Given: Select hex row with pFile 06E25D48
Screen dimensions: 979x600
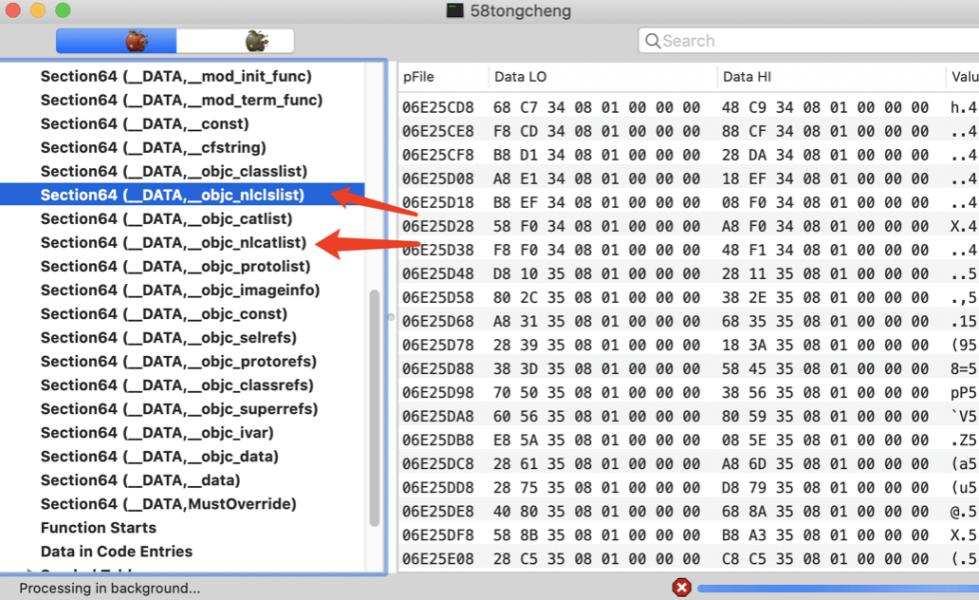Looking at the screenshot, I should coord(688,273).
